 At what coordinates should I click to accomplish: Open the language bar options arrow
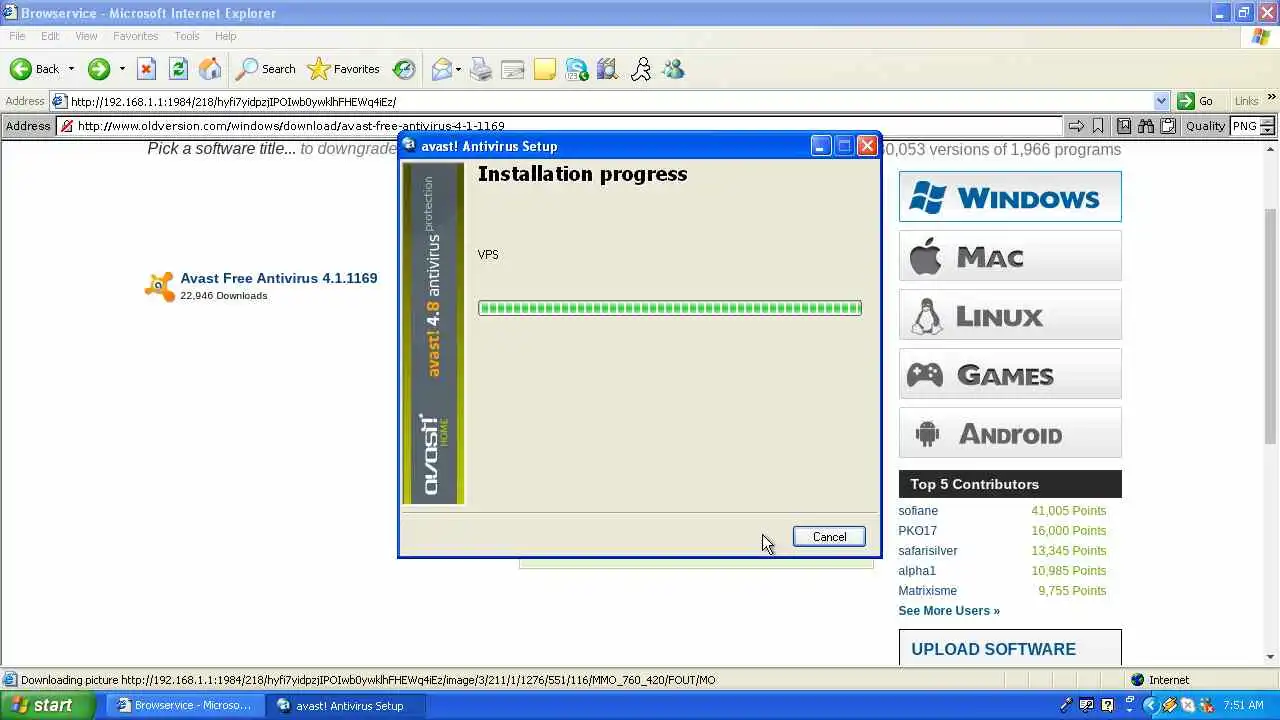(x=1130, y=712)
